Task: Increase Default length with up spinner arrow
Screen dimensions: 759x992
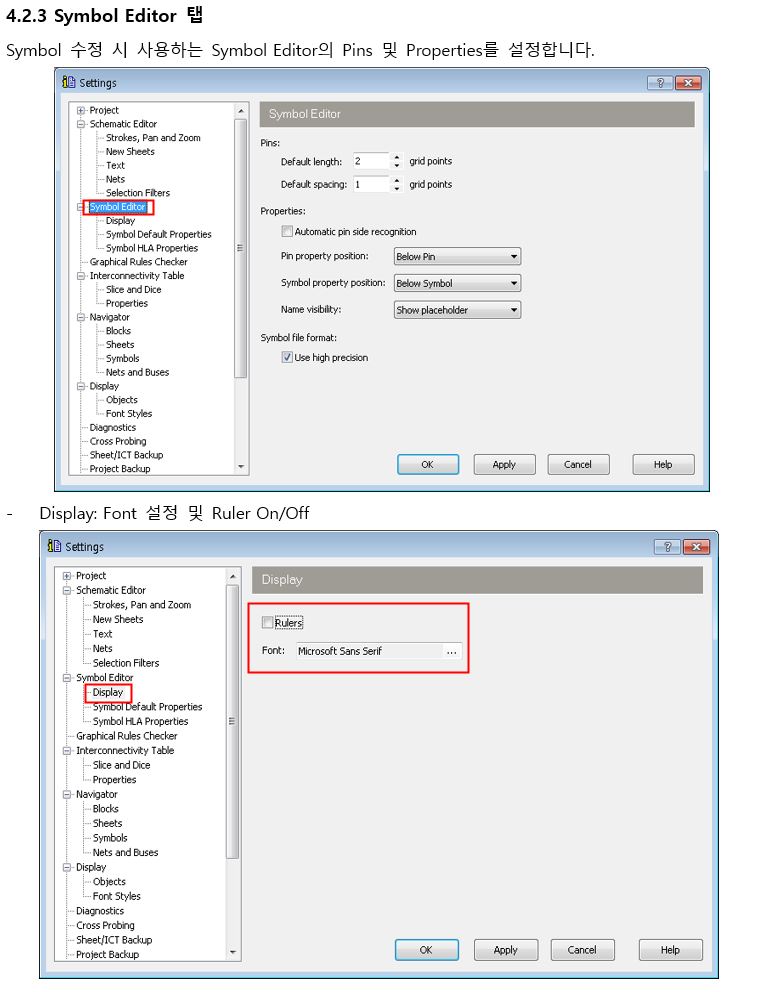Action: pos(397,157)
